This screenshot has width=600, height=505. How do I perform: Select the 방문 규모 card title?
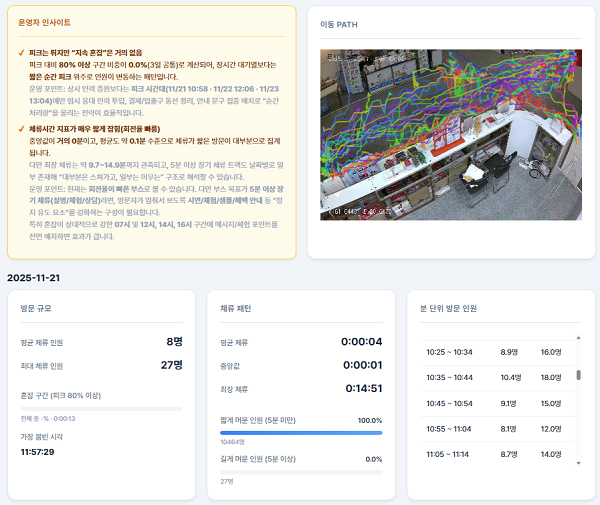[x=36, y=308]
